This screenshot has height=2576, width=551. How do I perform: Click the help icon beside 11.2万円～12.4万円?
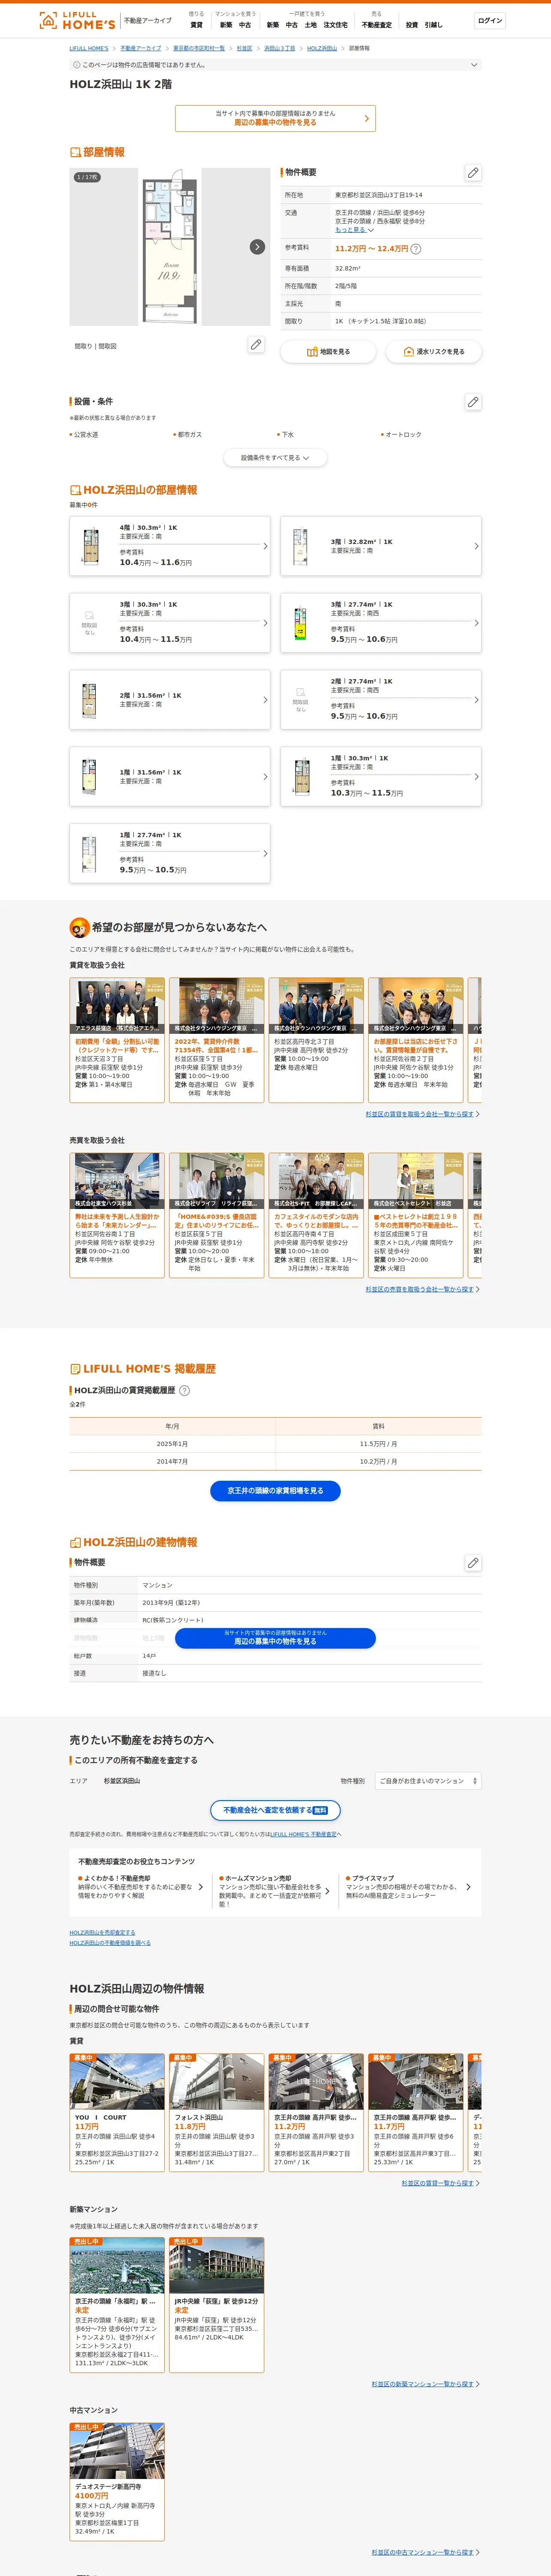pos(416,249)
